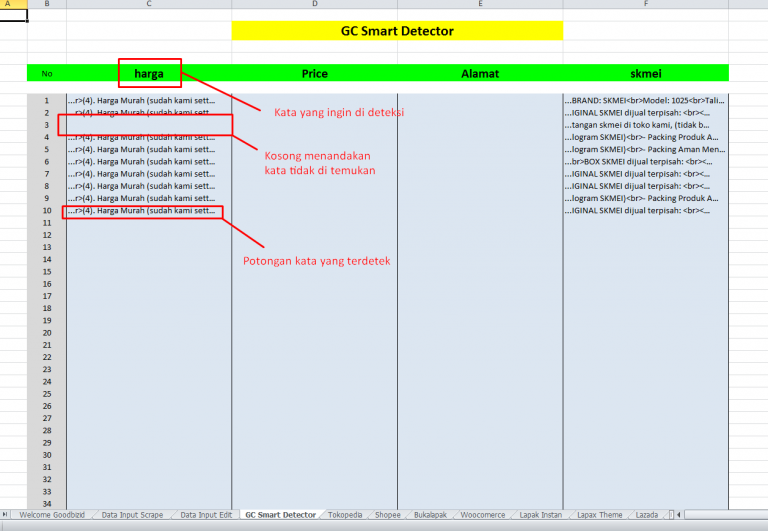Select the yellow GC Smart Detector title cell
Image resolution: width=768 pixels, height=531 pixels.
coord(397,31)
